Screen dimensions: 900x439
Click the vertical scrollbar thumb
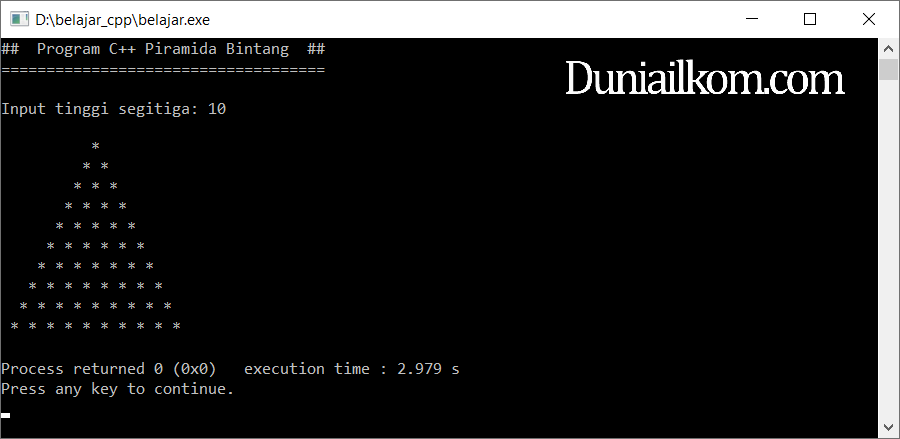(x=889, y=69)
